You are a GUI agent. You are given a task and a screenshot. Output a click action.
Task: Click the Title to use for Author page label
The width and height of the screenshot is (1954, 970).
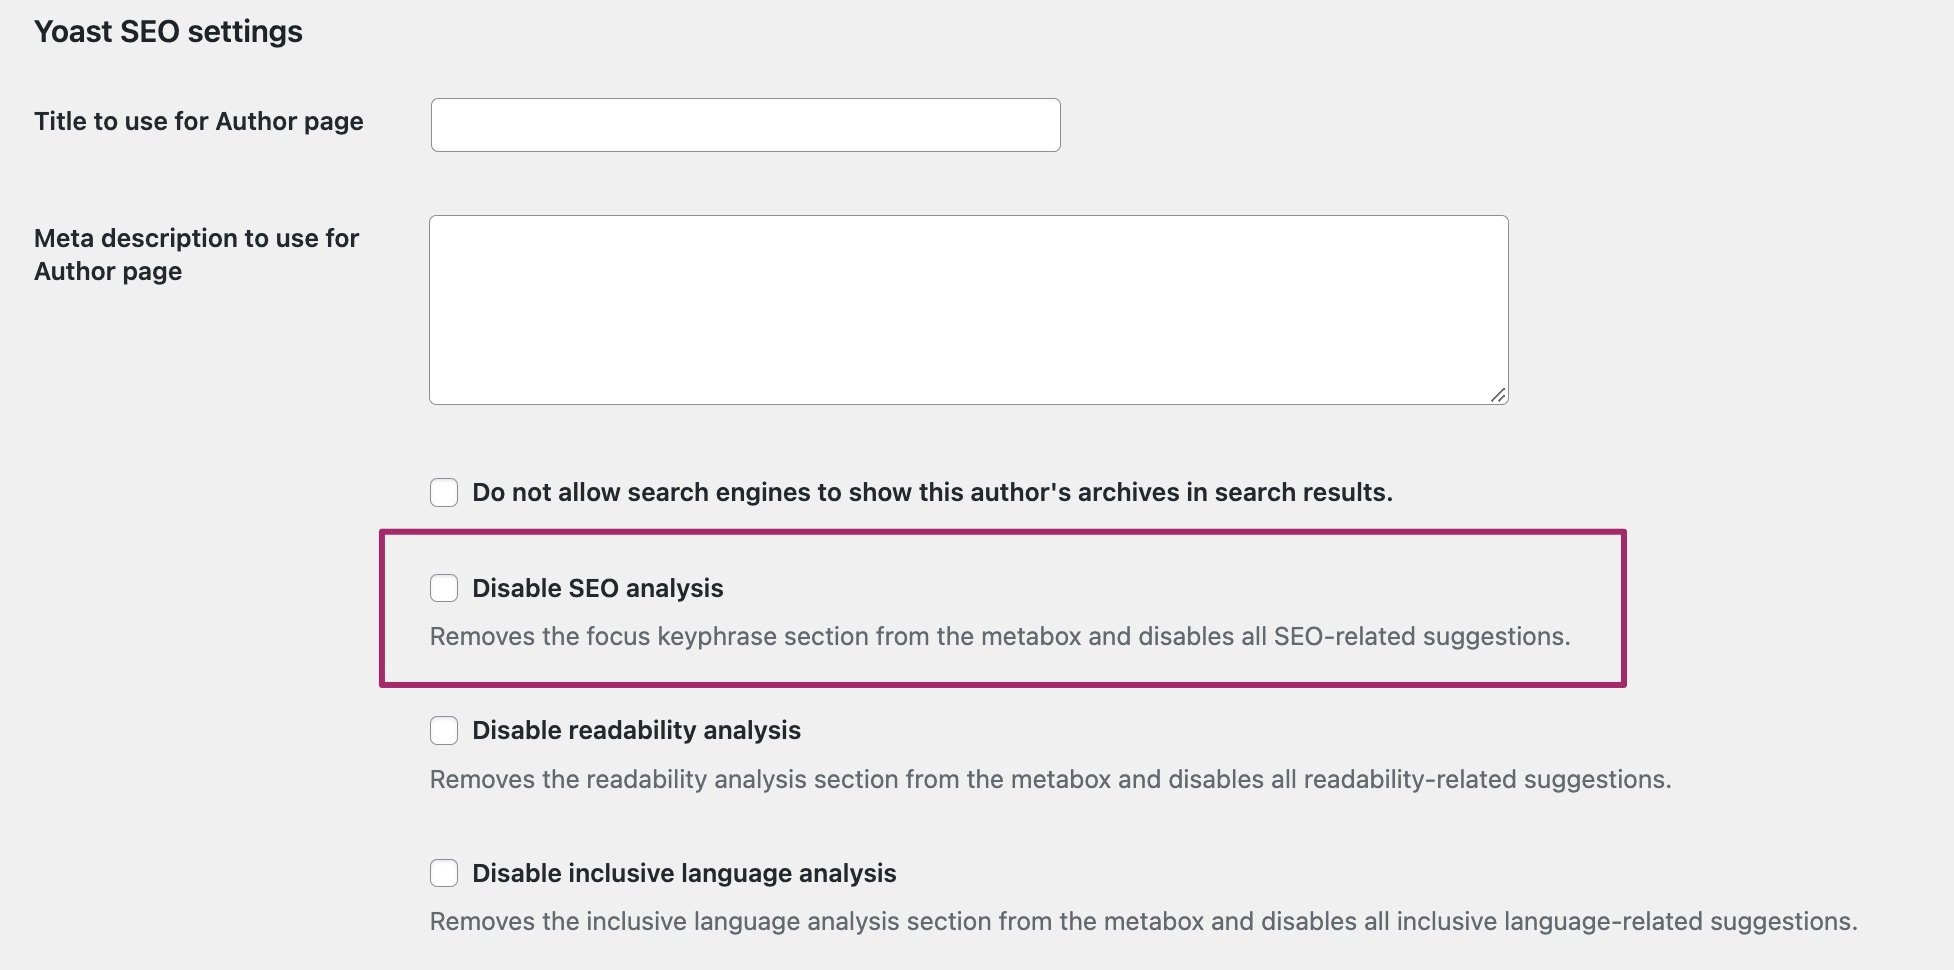point(198,121)
